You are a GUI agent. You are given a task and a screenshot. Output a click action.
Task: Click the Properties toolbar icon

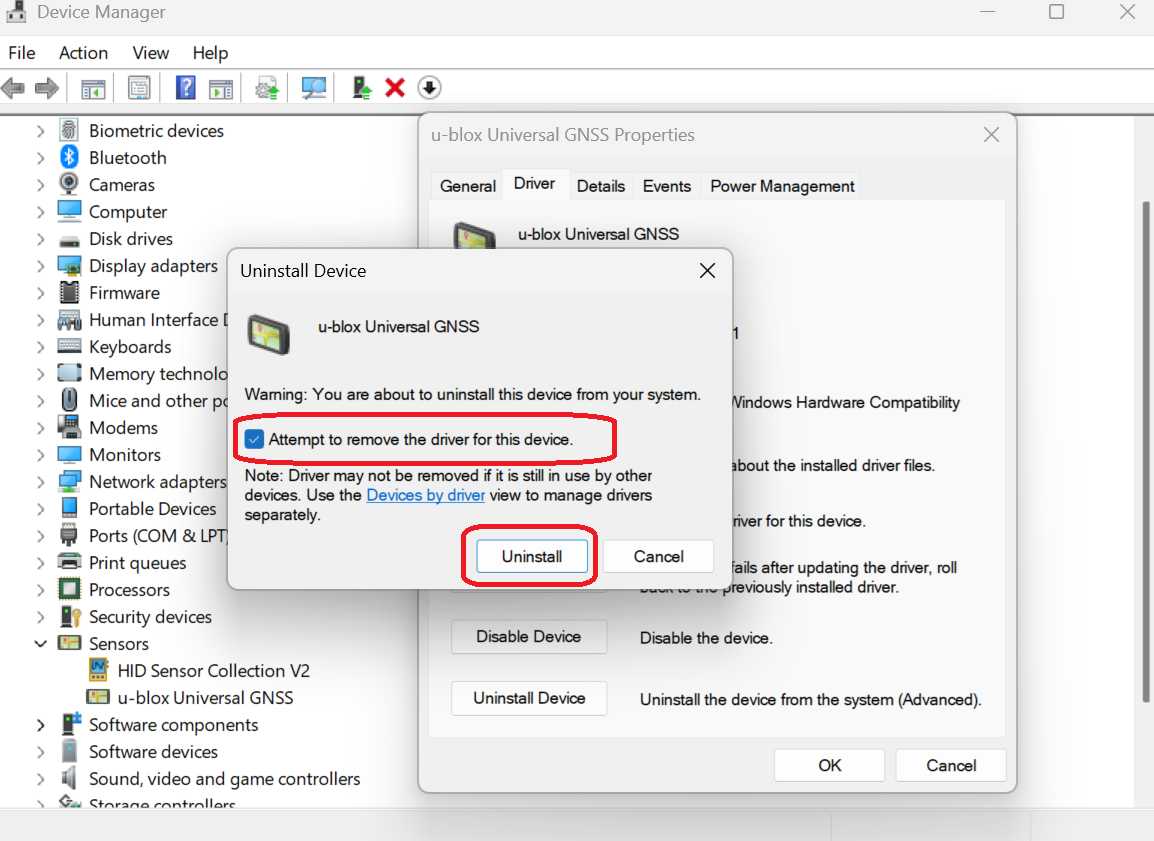[140, 88]
